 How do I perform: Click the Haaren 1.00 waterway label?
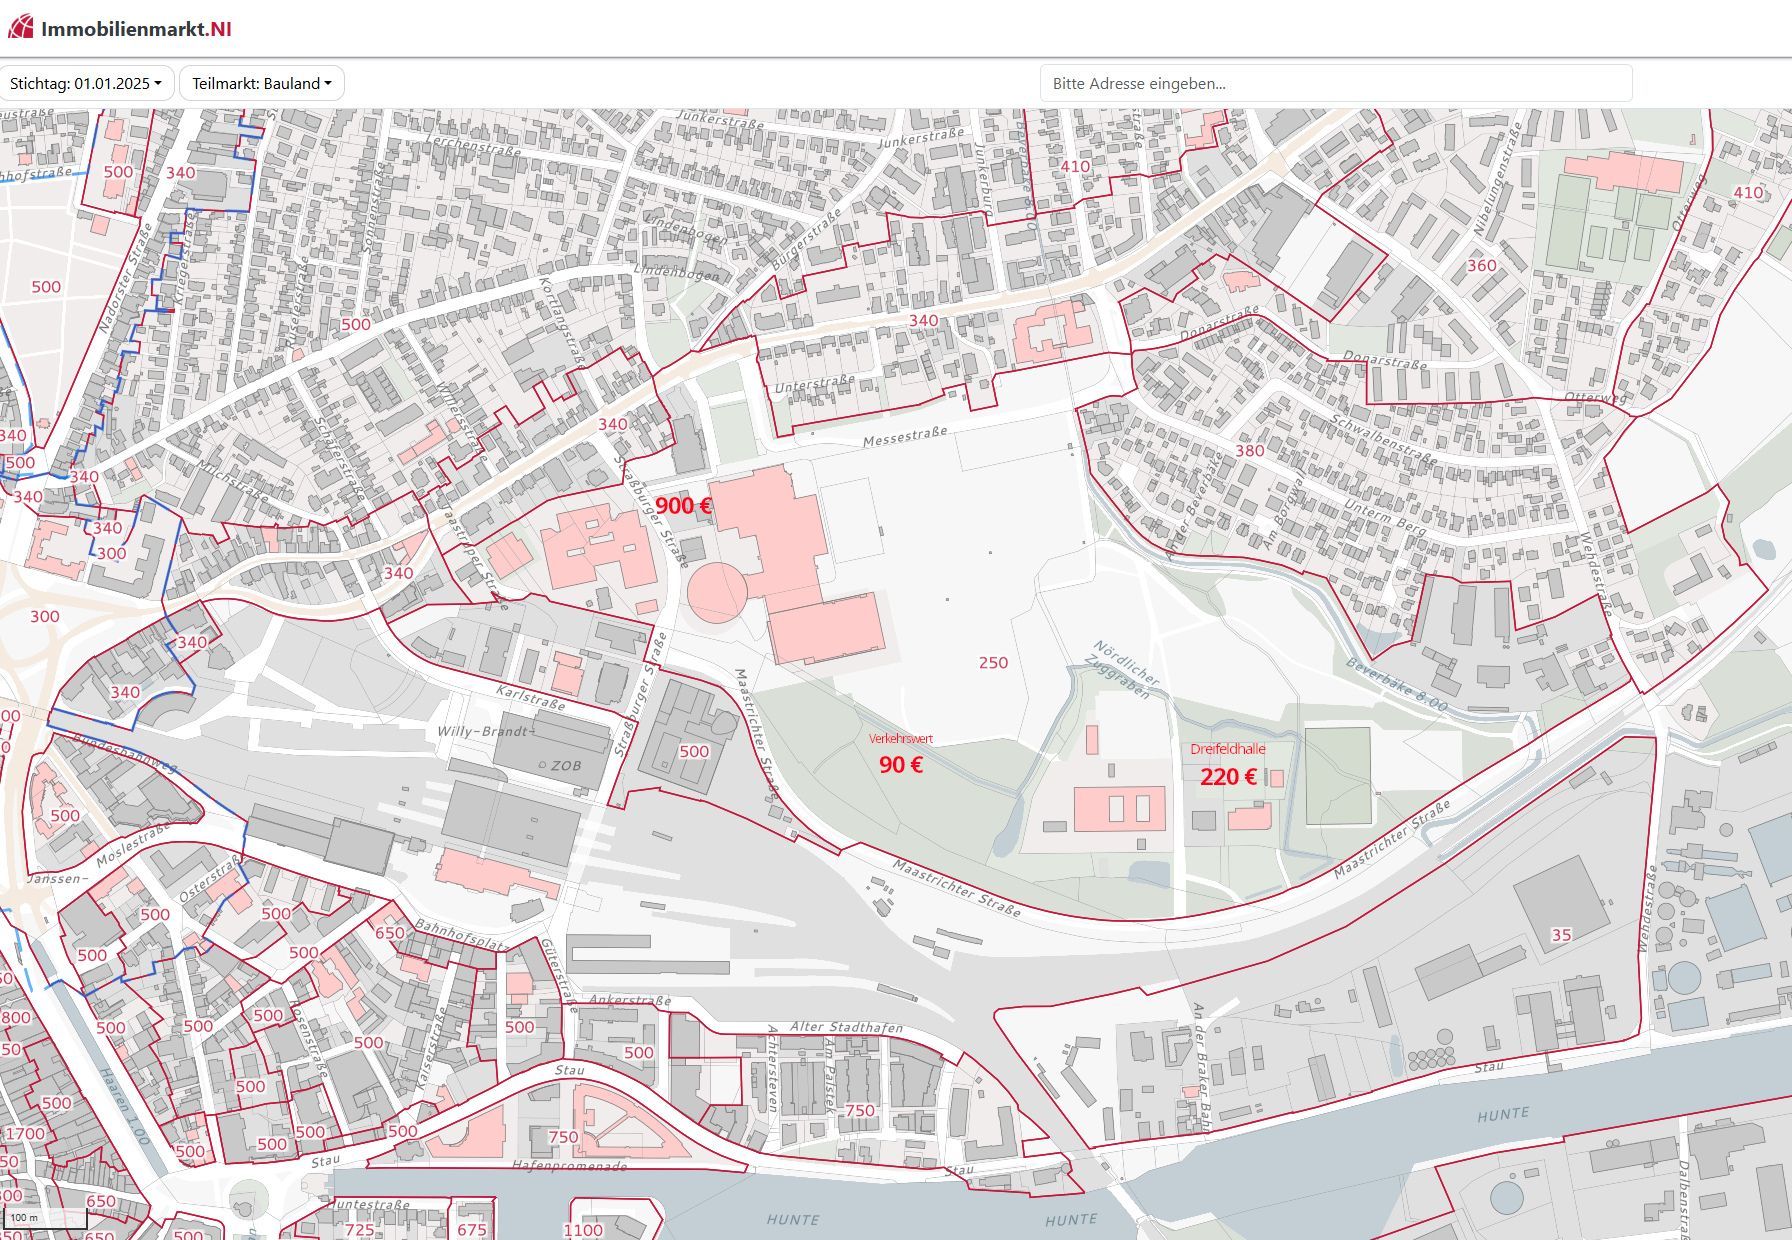tap(124, 1107)
